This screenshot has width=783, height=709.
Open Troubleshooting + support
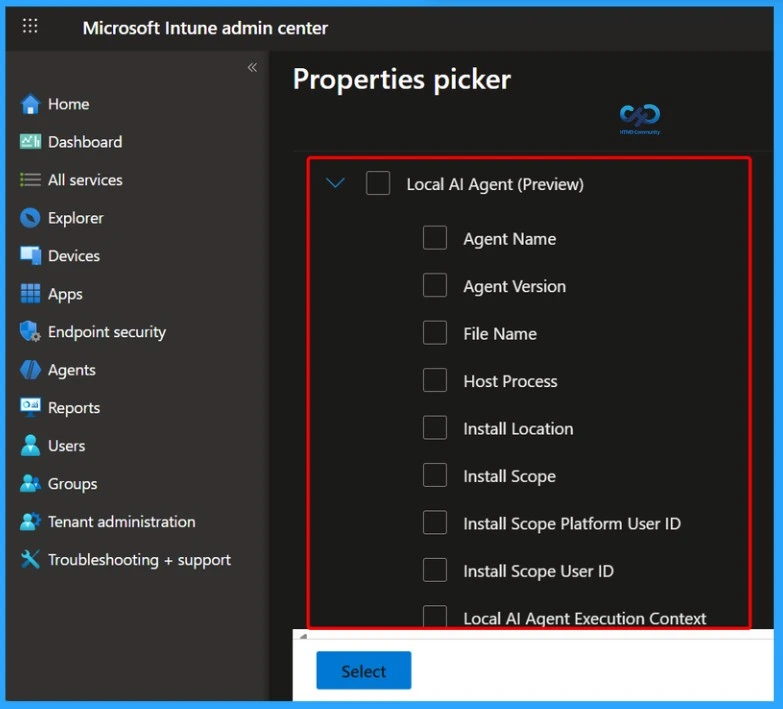[139, 560]
